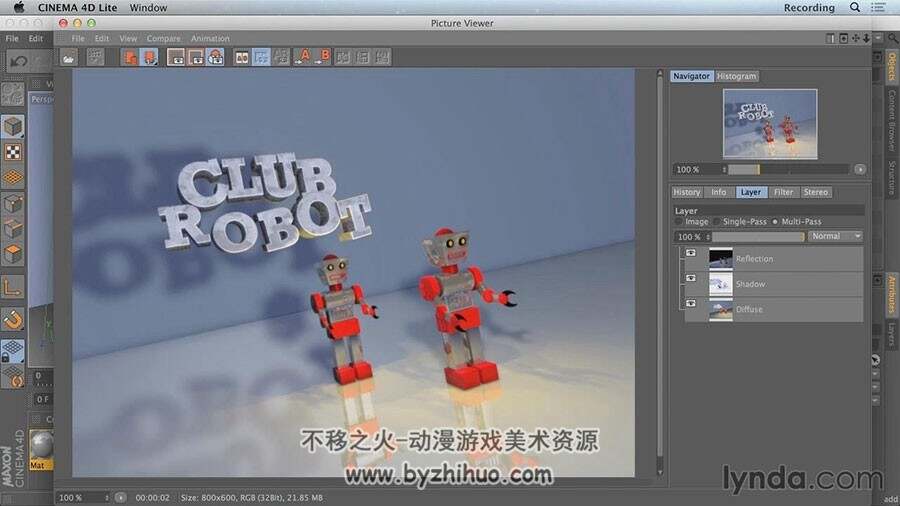
Task: Open the Compare menu
Action: click(164, 38)
